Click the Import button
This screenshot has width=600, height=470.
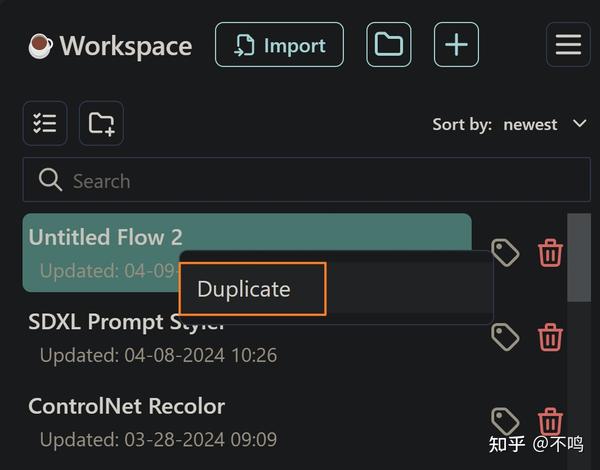pyautogui.click(x=279, y=45)
